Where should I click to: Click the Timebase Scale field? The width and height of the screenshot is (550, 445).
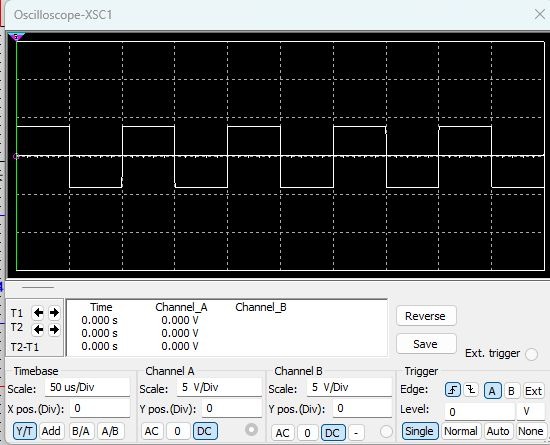click(x=87, y=387)
